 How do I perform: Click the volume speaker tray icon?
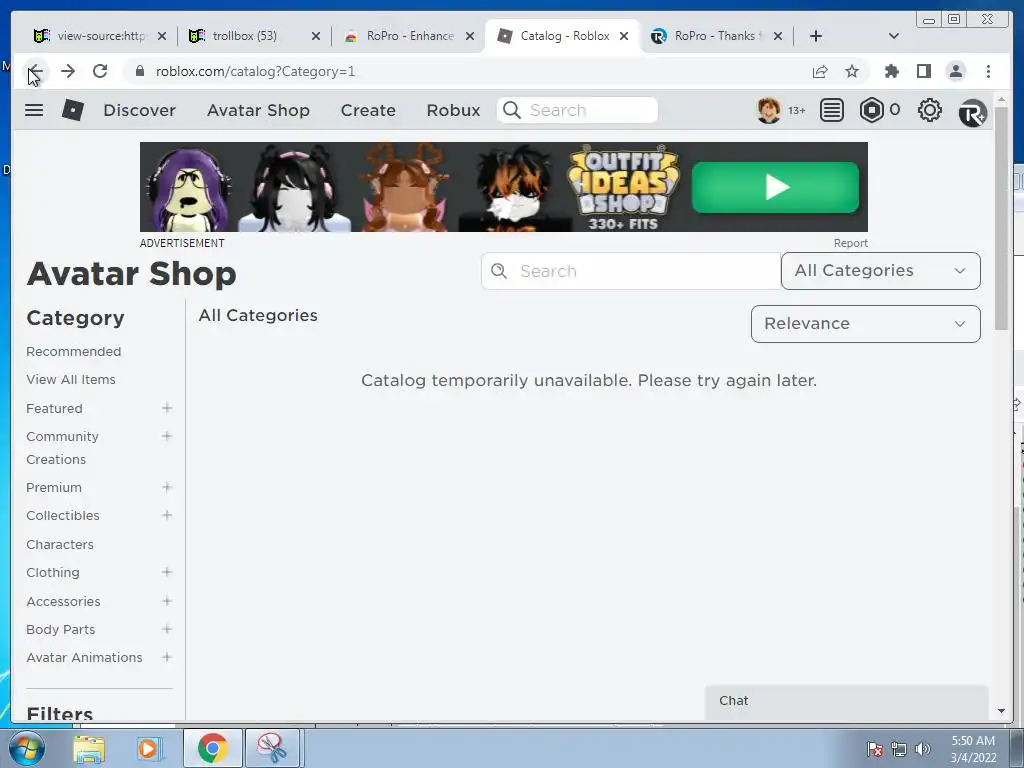(x=923, y=749)
